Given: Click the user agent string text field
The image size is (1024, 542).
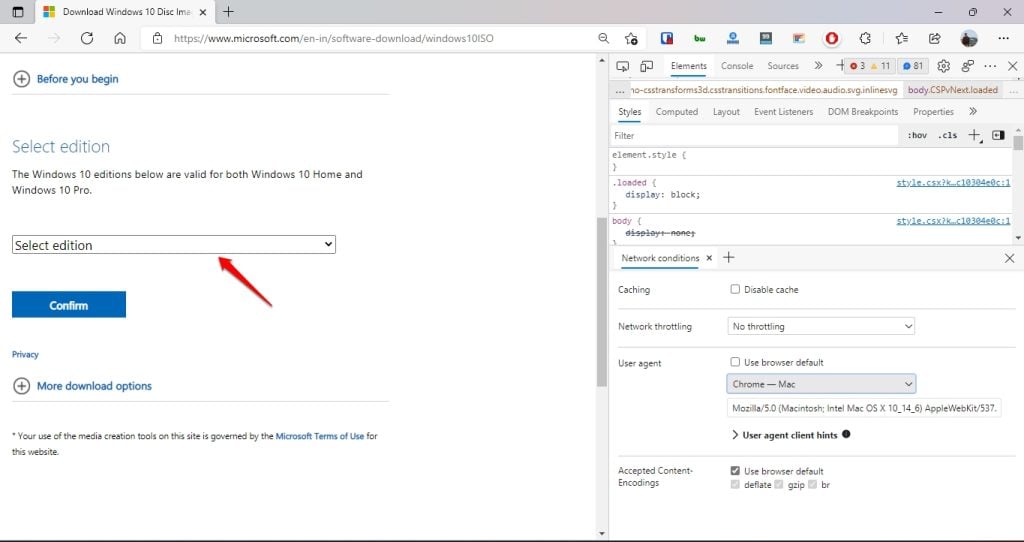Looking at the screenshot, I should (x=863, y=408).
